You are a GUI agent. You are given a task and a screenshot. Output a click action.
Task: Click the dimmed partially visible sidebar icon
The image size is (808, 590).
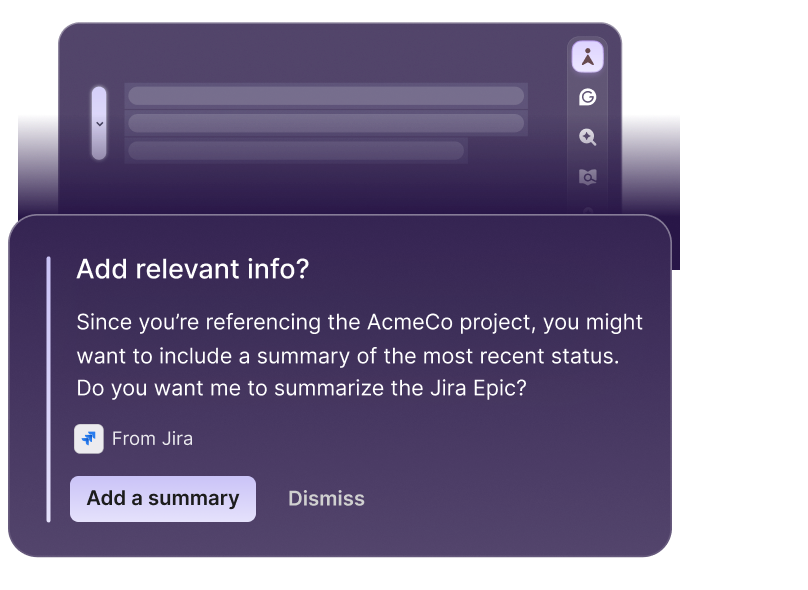point(588,209)
